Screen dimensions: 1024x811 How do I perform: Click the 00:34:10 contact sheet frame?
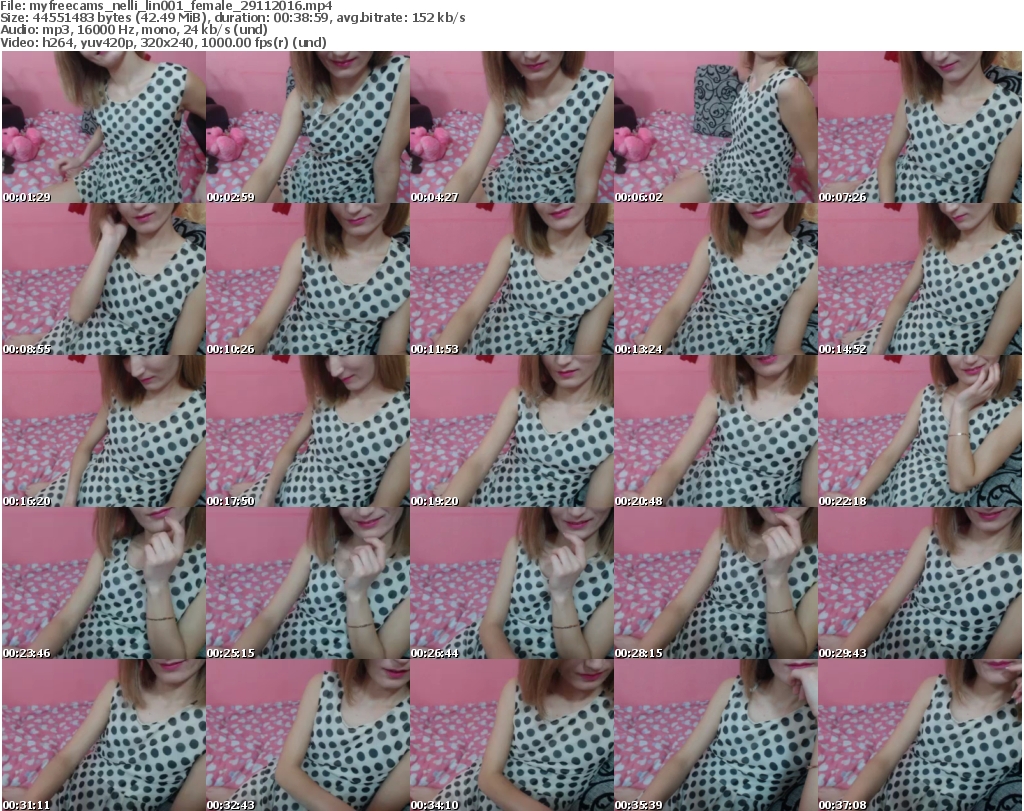pos(511,735)
